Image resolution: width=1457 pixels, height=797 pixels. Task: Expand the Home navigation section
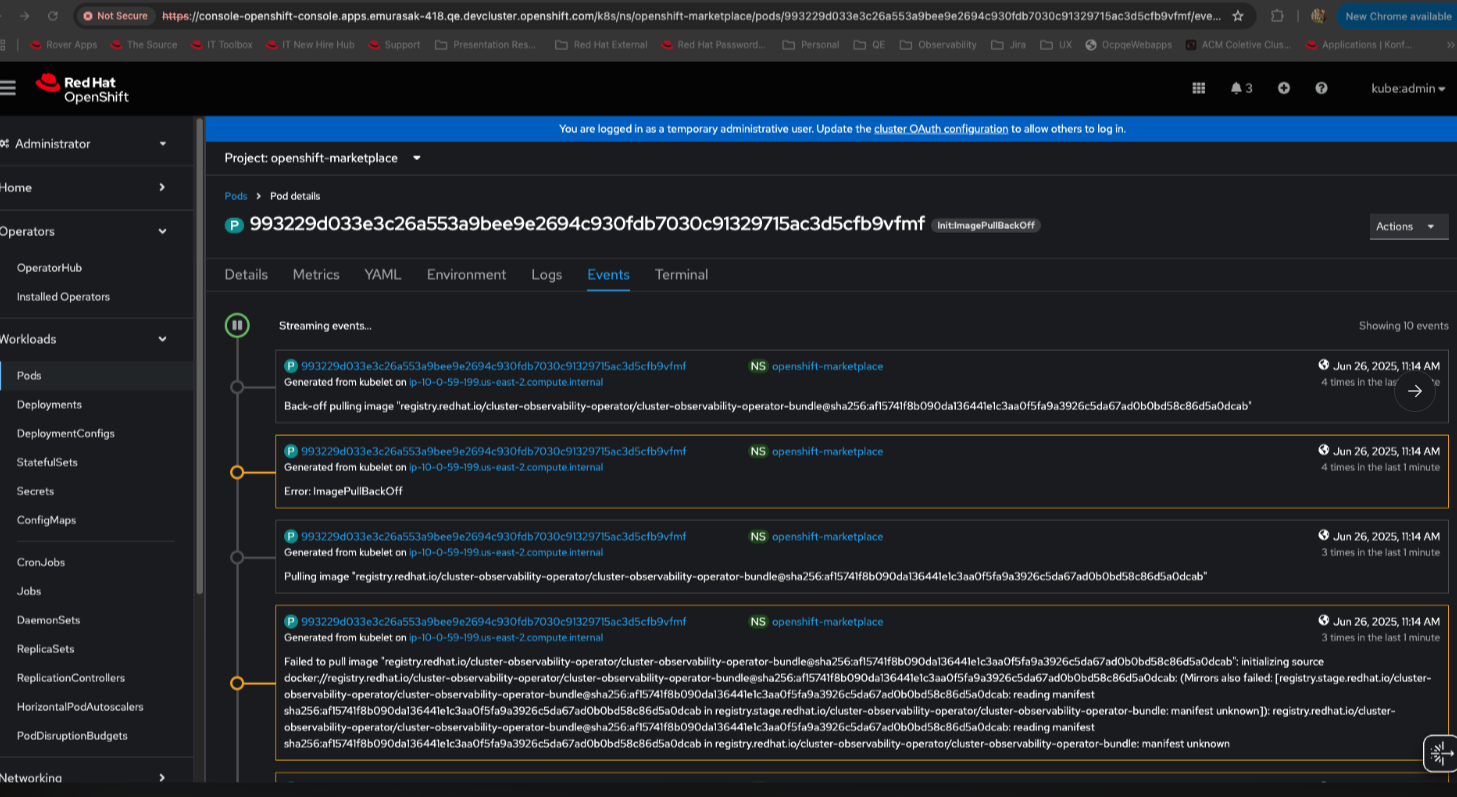(84, 187)
